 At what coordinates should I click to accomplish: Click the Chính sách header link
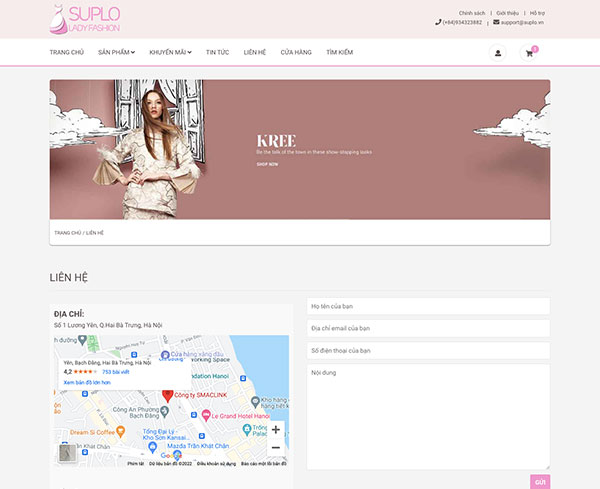pos(472,13)
